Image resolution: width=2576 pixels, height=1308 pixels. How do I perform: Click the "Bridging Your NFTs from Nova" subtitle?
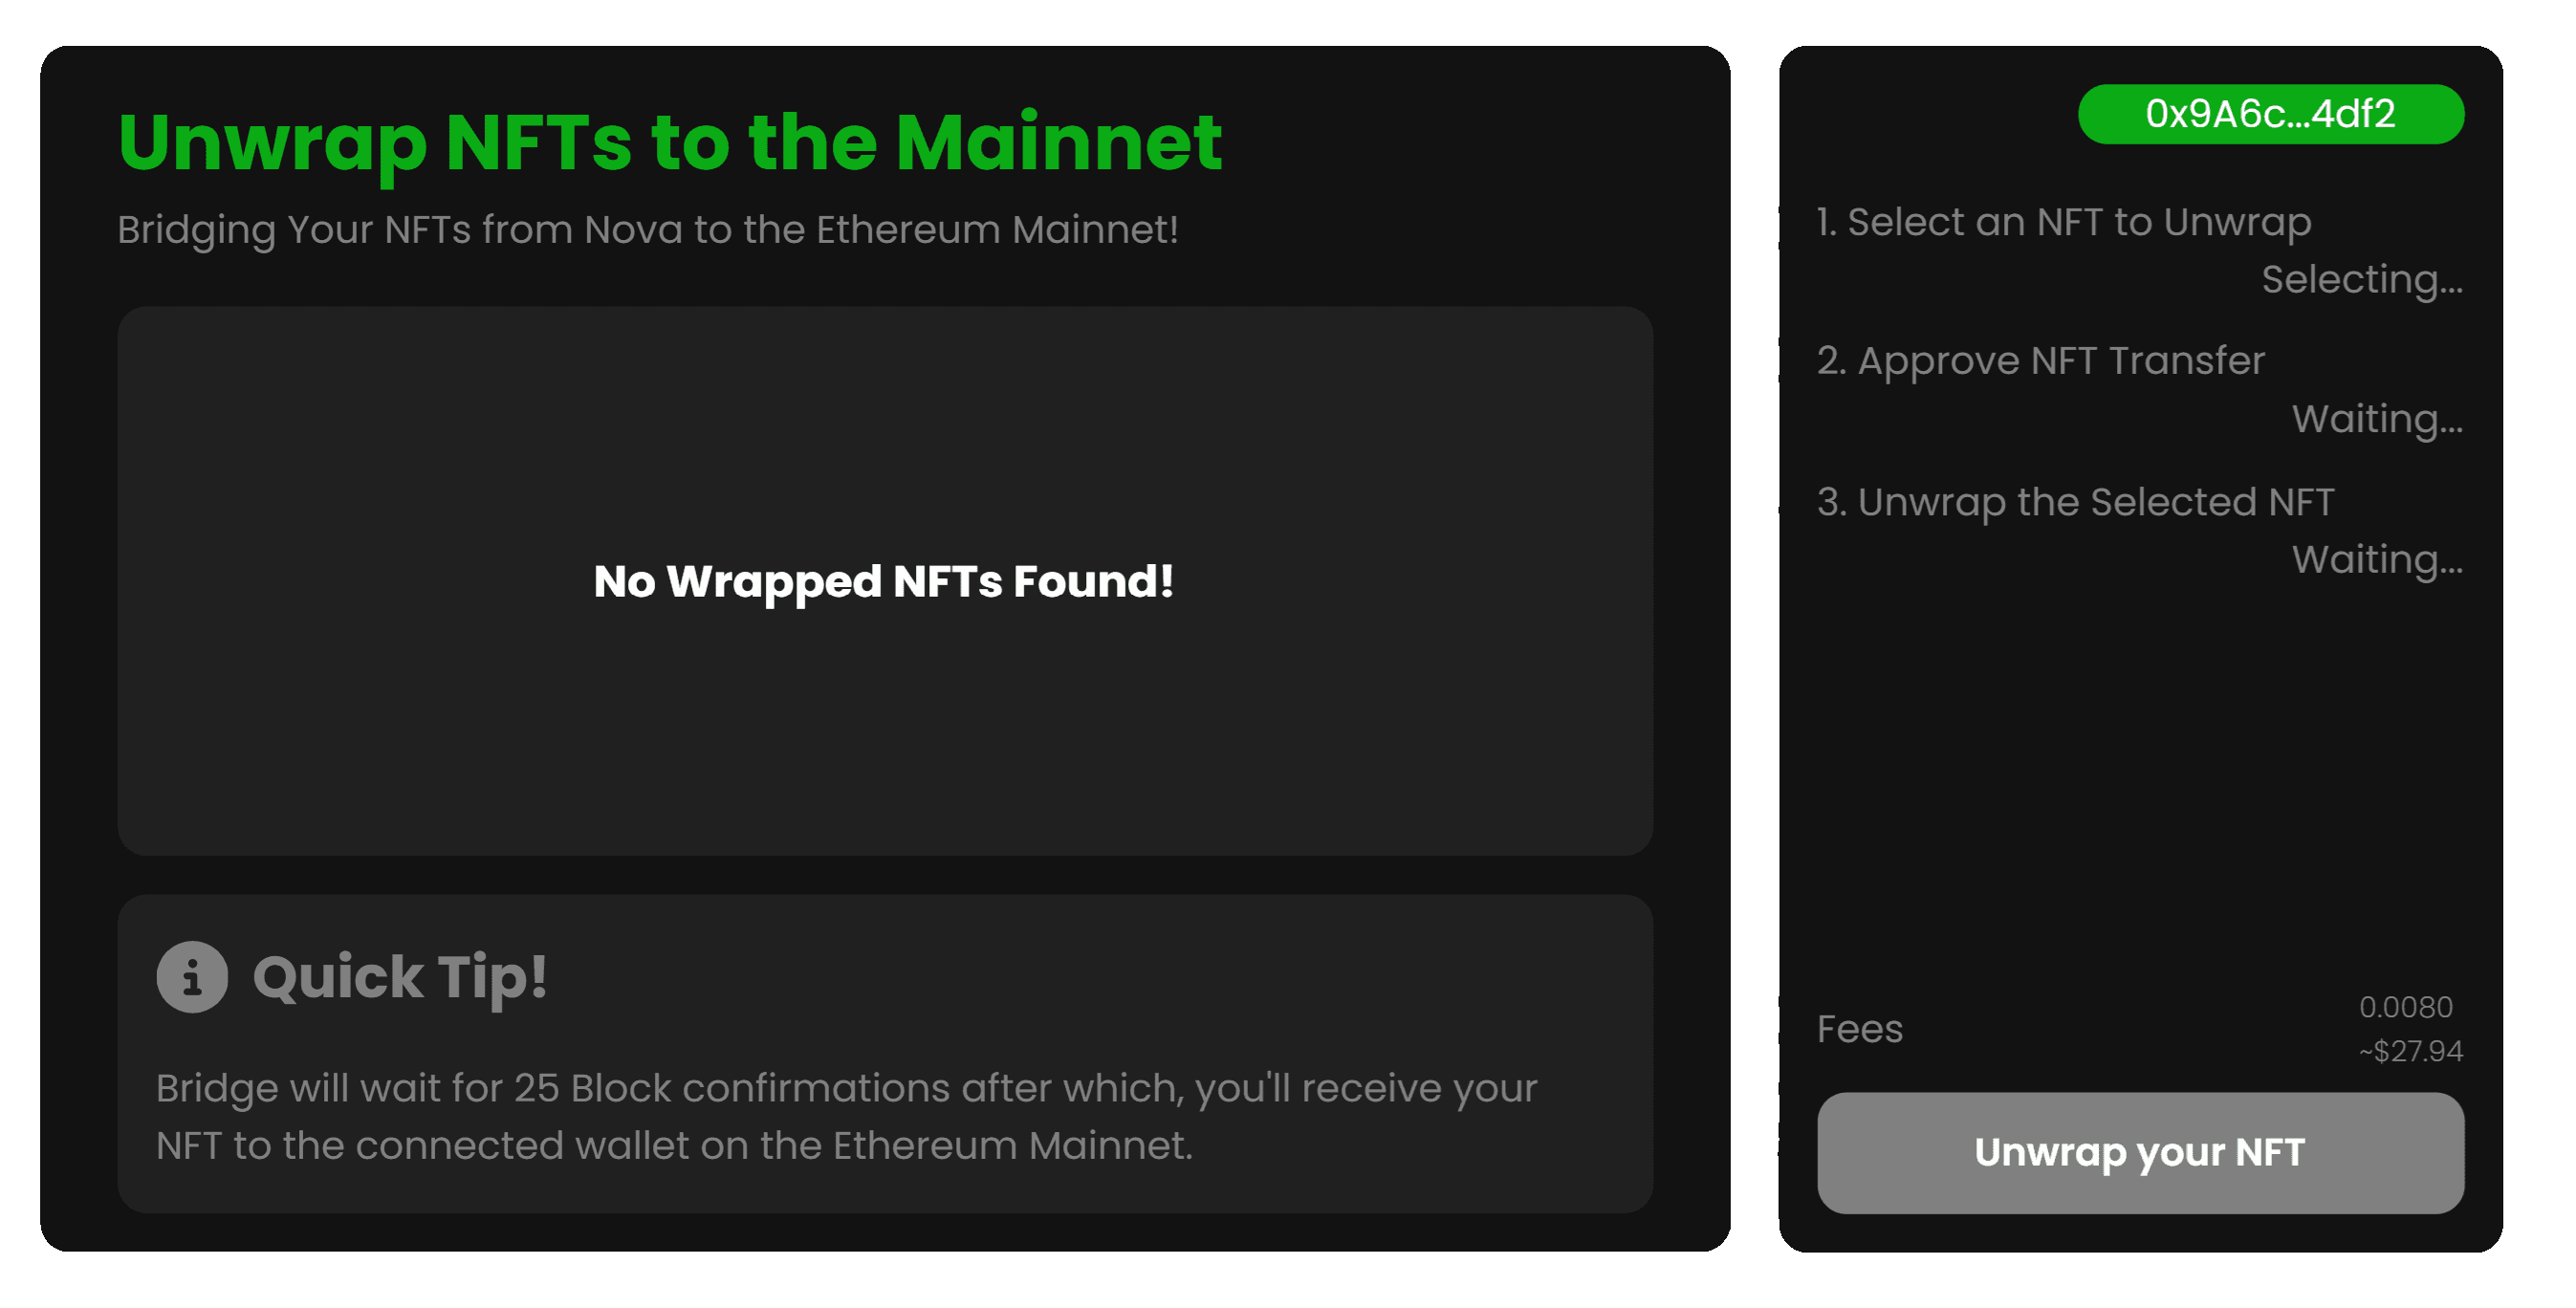647,230
